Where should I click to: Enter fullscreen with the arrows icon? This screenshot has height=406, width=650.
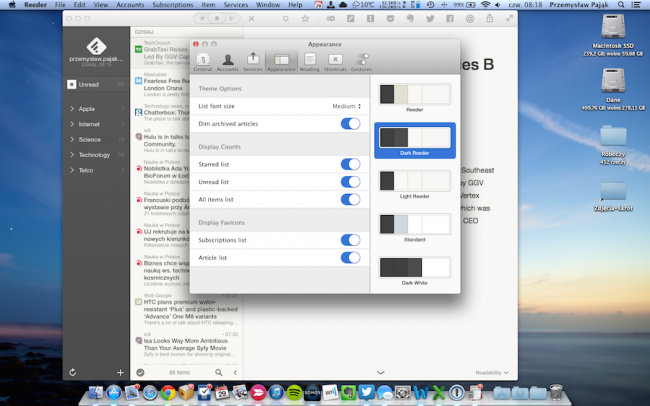[509, 18]
